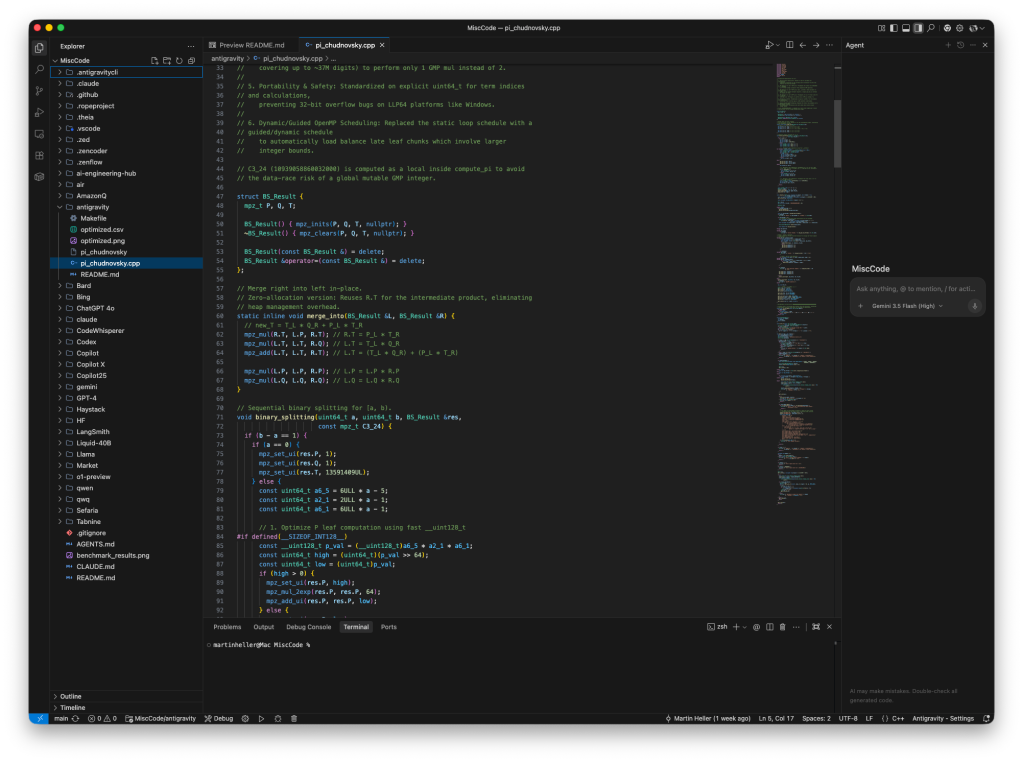Refresh the Explorer file tree
Screen dimensions: 1023x762
[179, 60]
